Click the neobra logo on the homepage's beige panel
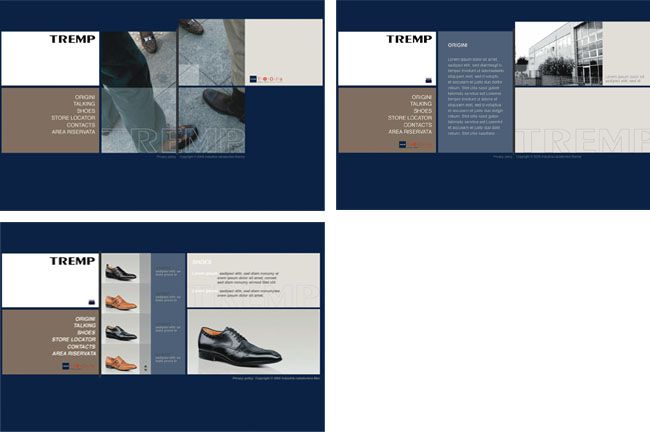Image resolution: width=650 pixels, height=432 pixels. (x=266, y=79)
